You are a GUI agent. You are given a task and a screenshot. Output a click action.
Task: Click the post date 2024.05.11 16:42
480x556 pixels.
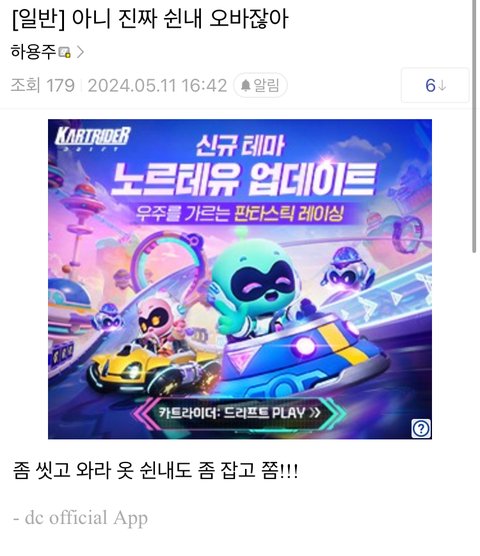157,86
